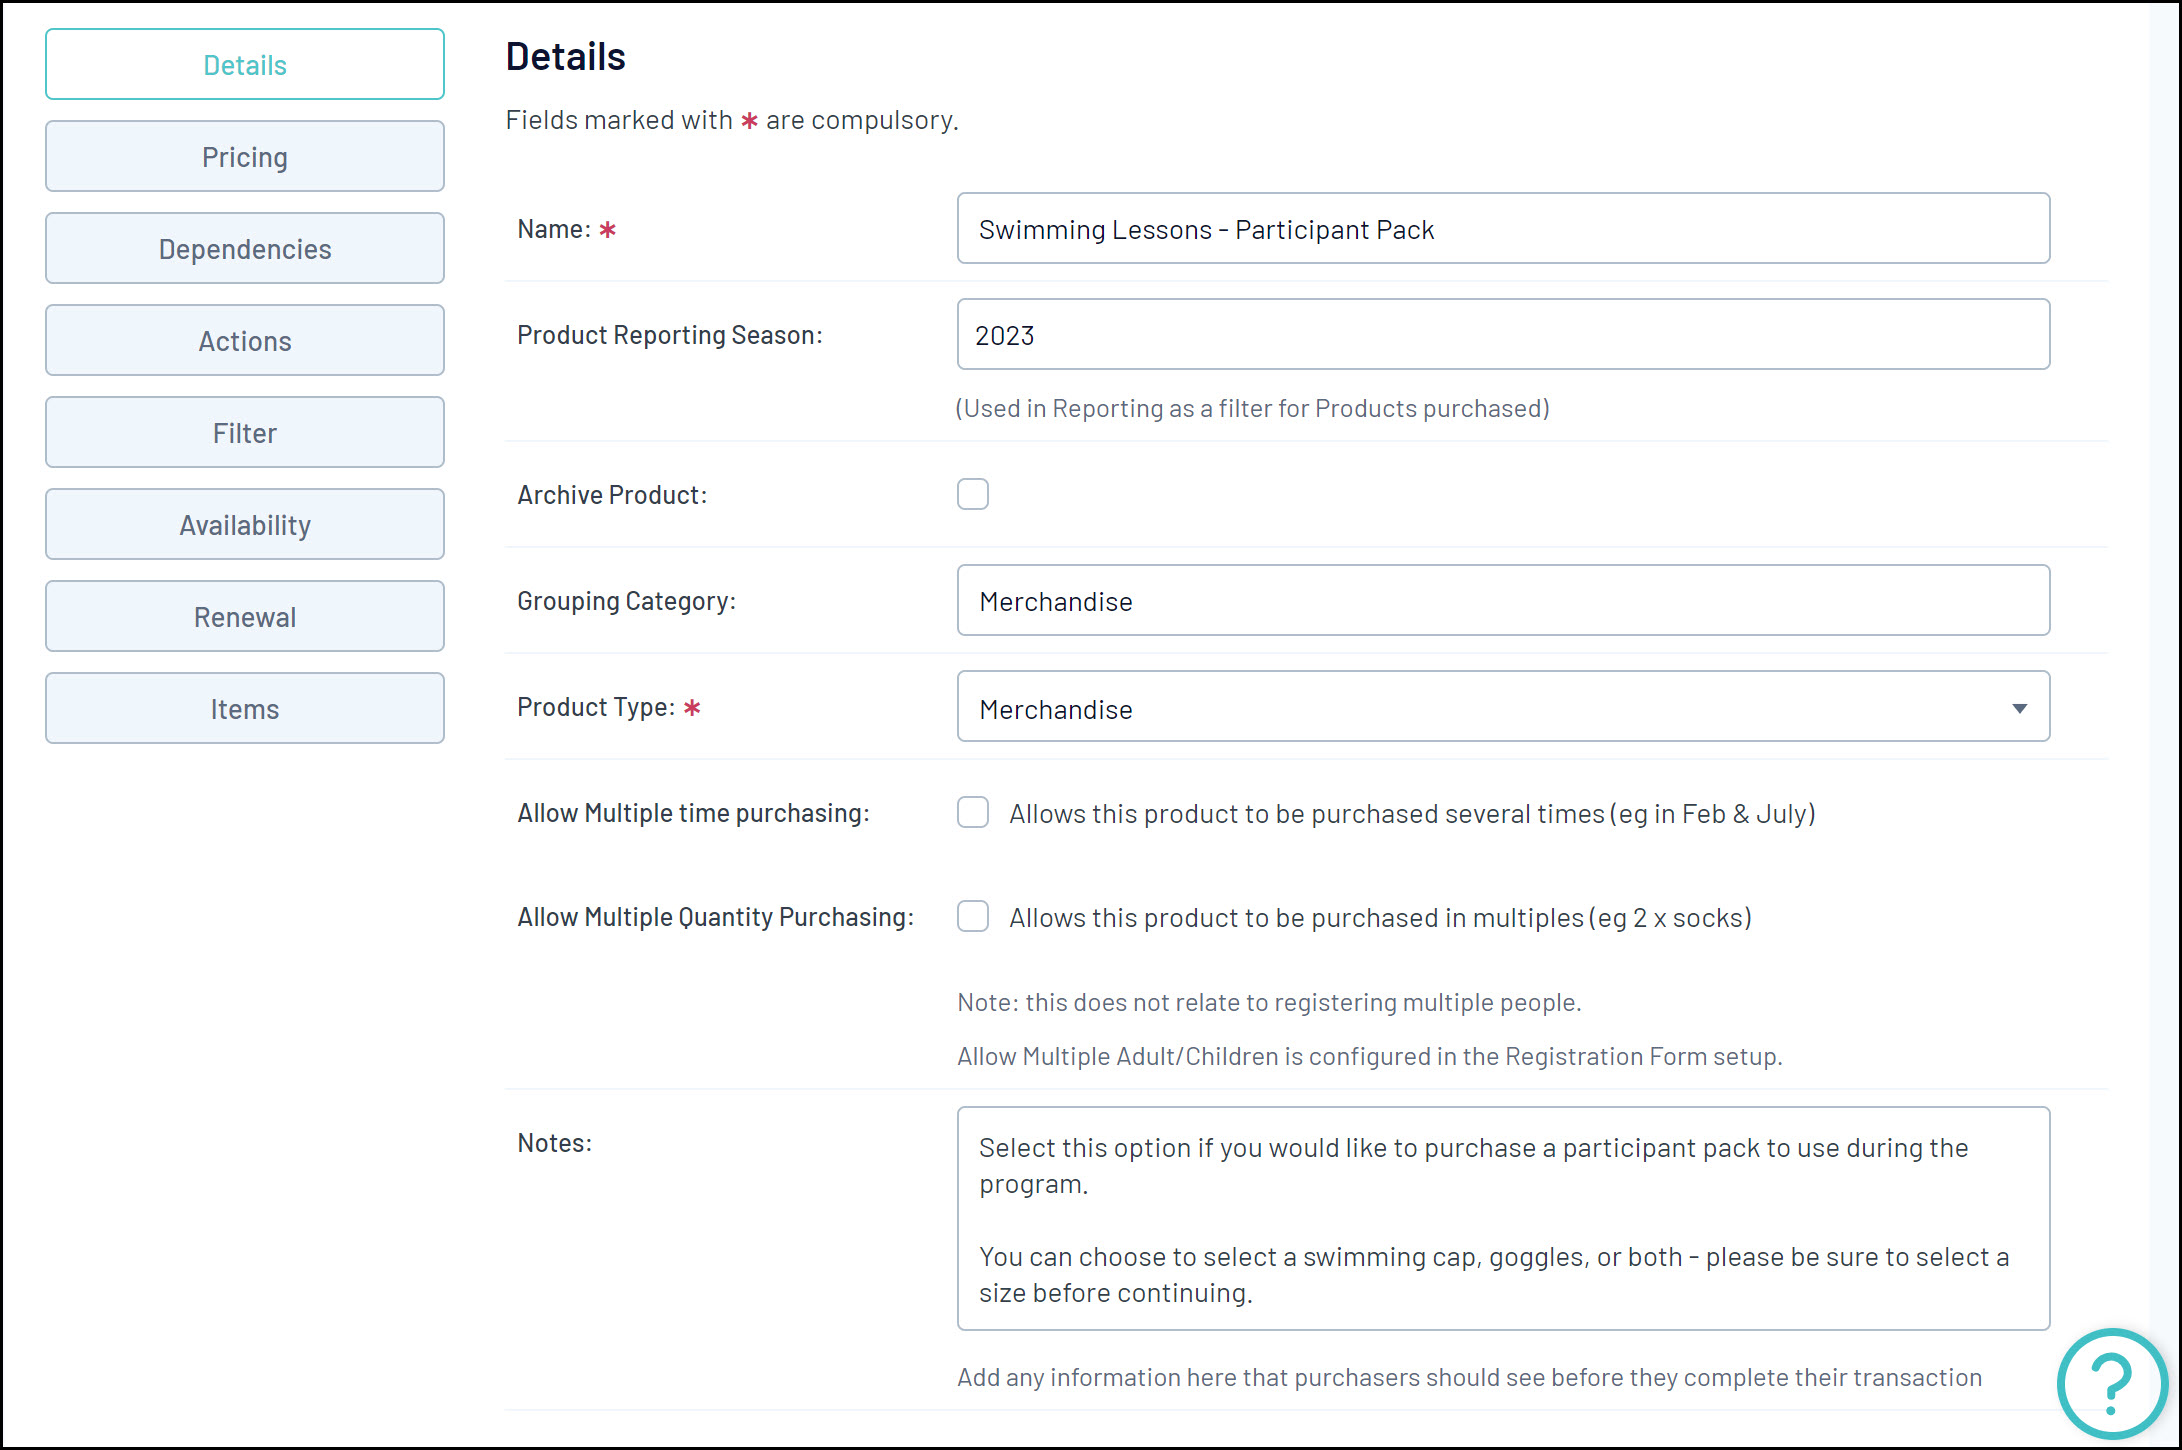
Task: Click the Product Reporting Season field
Action: pos(1502,335)
